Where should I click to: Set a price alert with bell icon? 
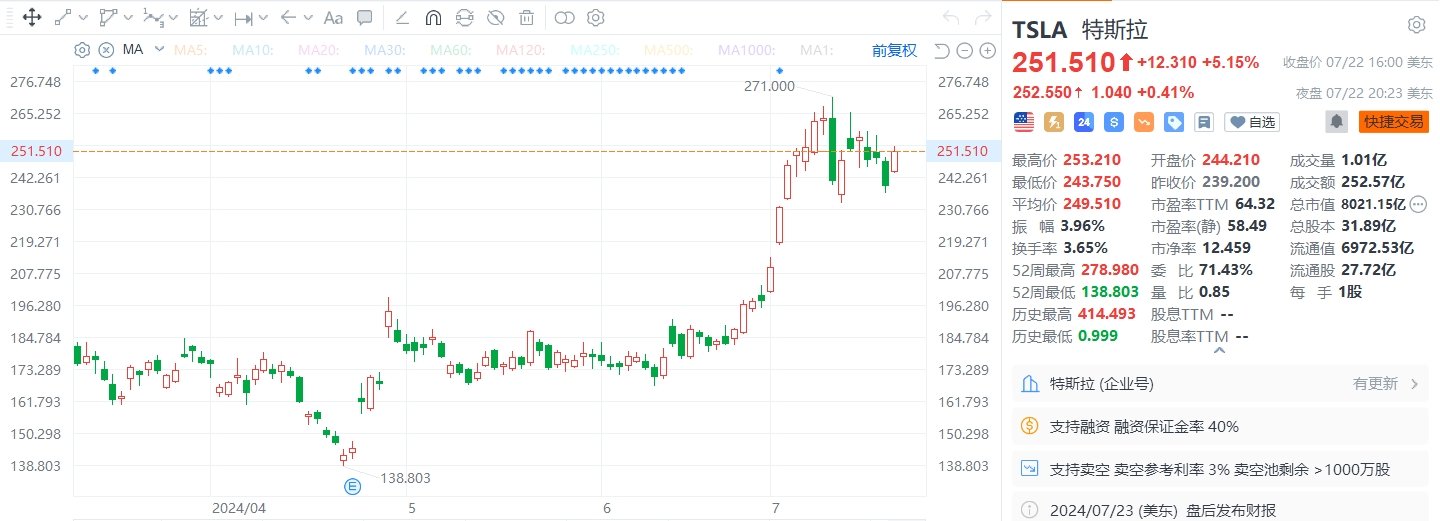[x=1336, y=122]
